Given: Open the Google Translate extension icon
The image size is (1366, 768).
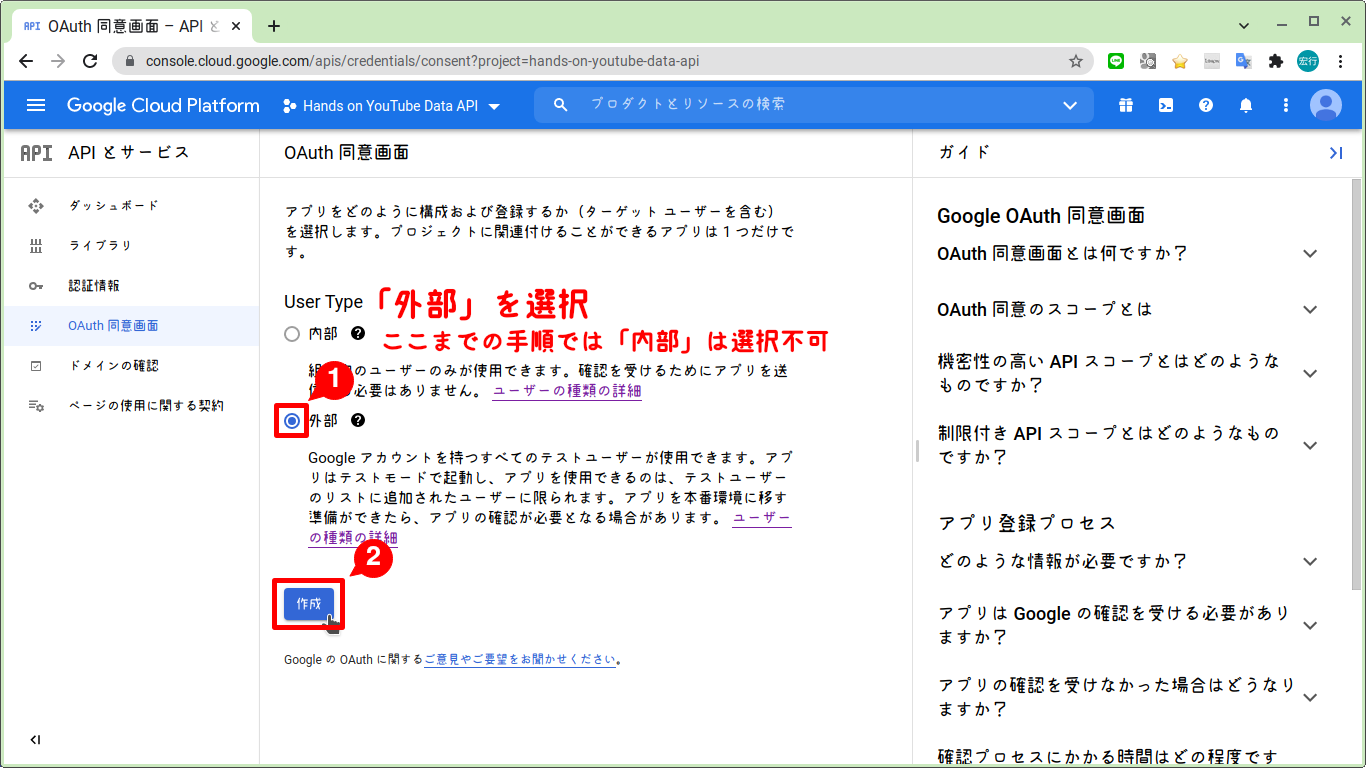Looking at the screenshot, I should tap(1243, 61).
